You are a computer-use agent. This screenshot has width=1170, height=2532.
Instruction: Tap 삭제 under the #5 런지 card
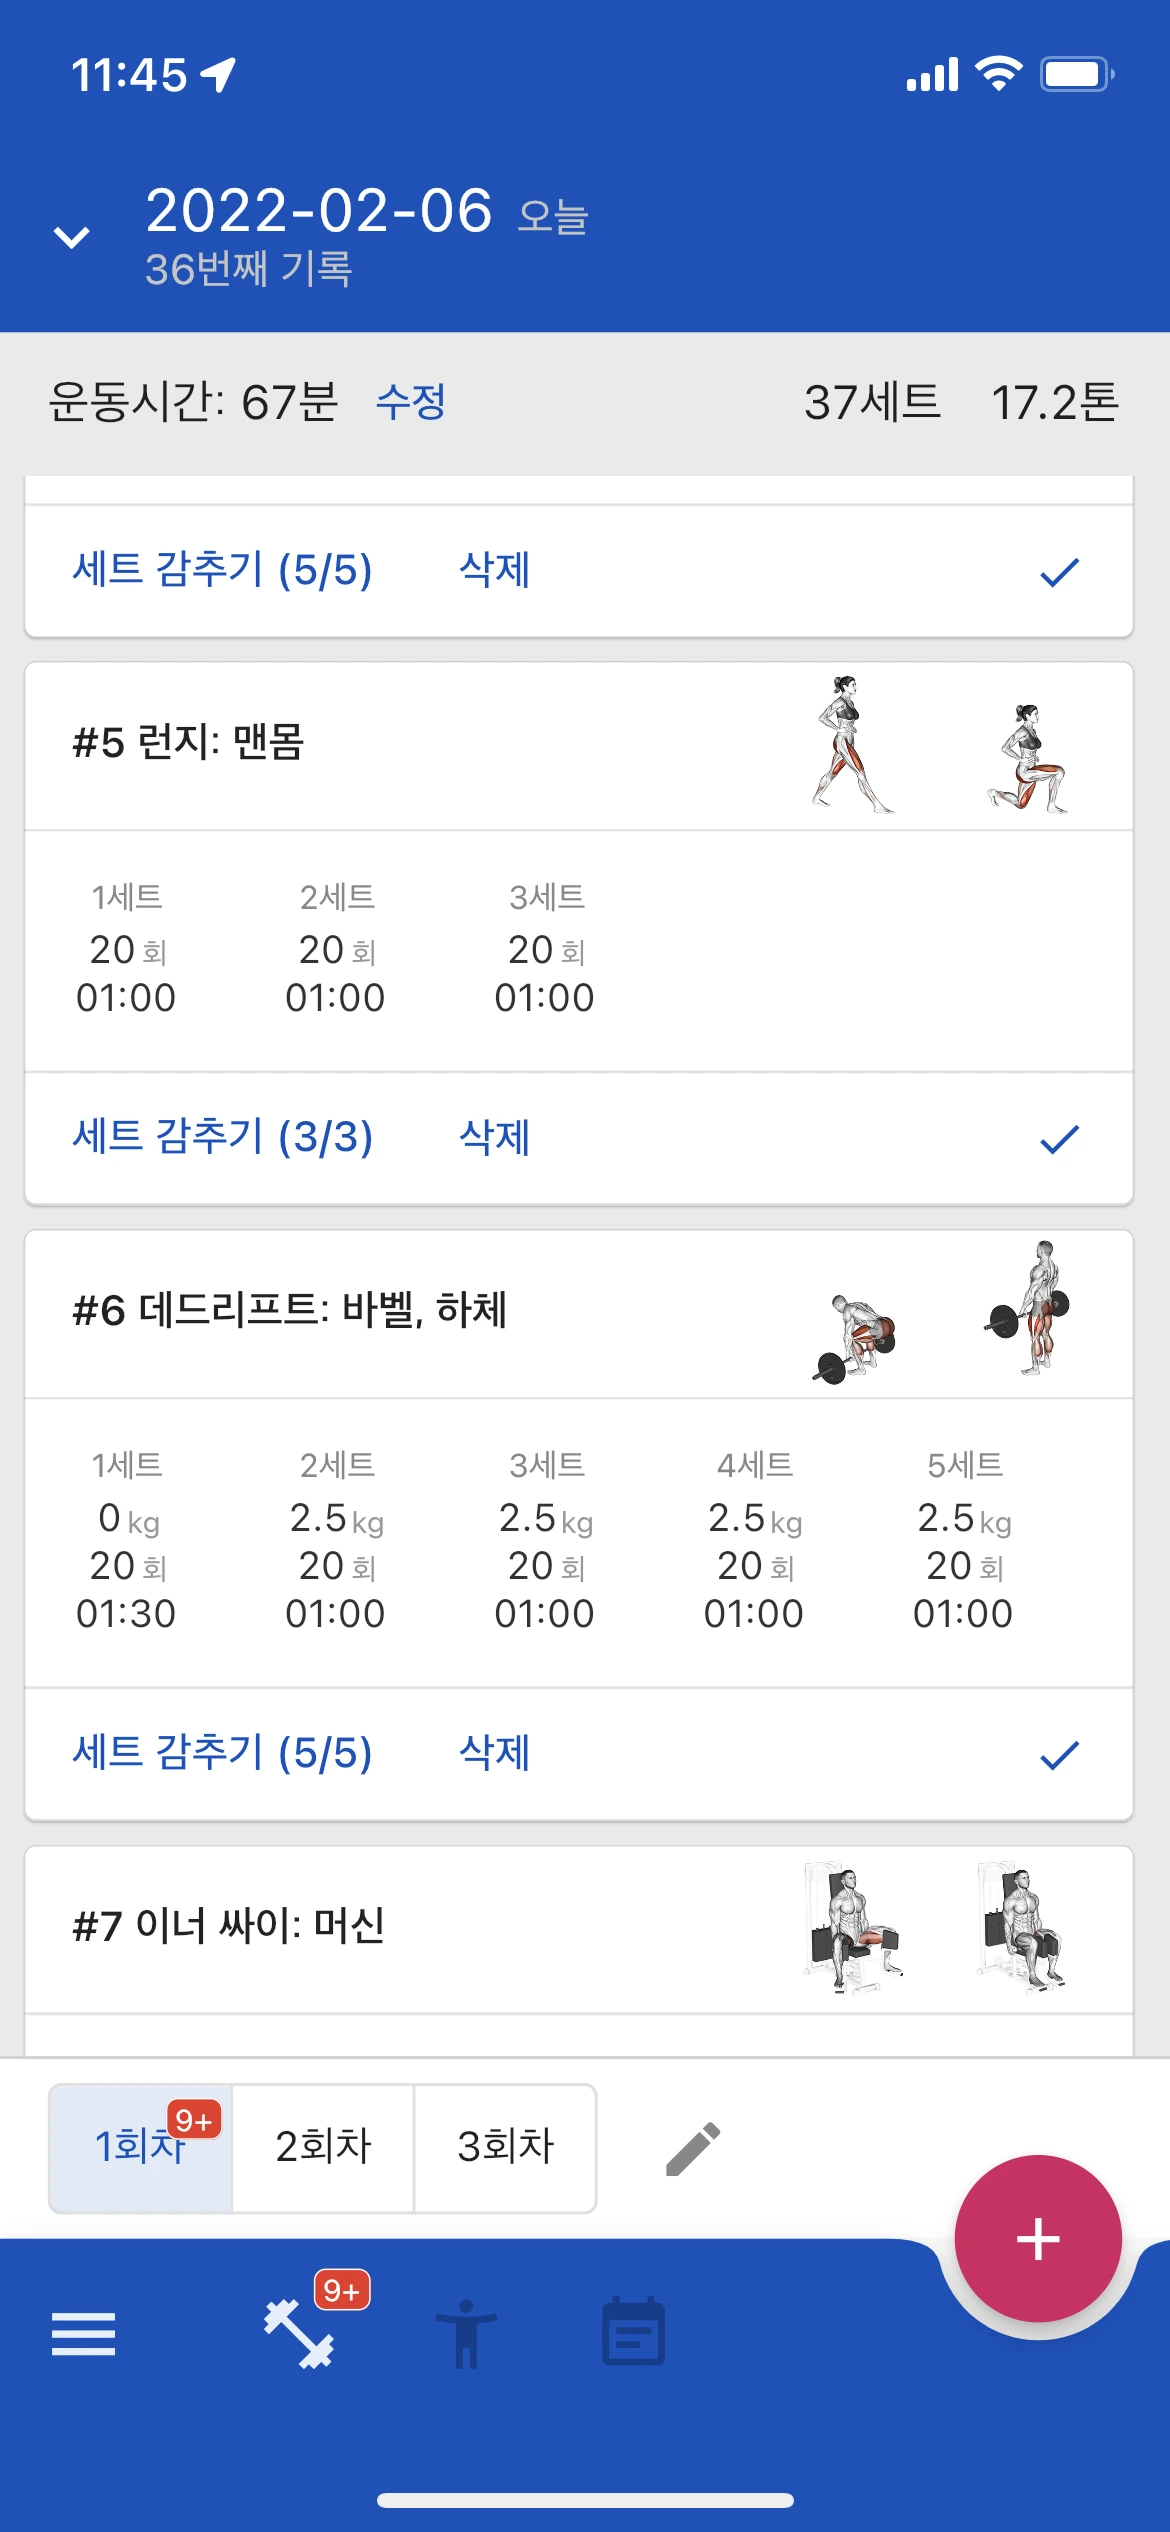(494, 1138)
